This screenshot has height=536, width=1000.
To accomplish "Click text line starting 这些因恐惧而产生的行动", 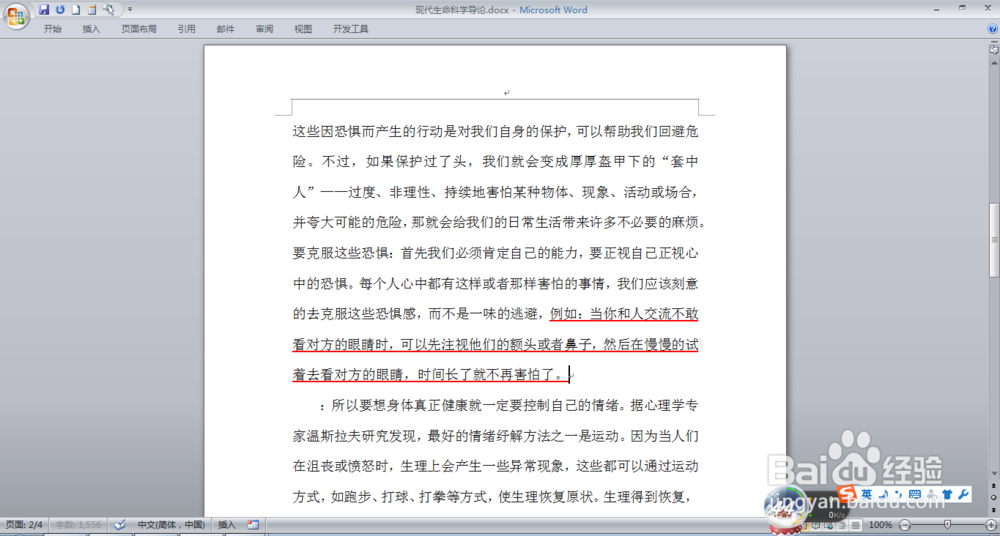I will pyautogui.click(x=496, y=131).
